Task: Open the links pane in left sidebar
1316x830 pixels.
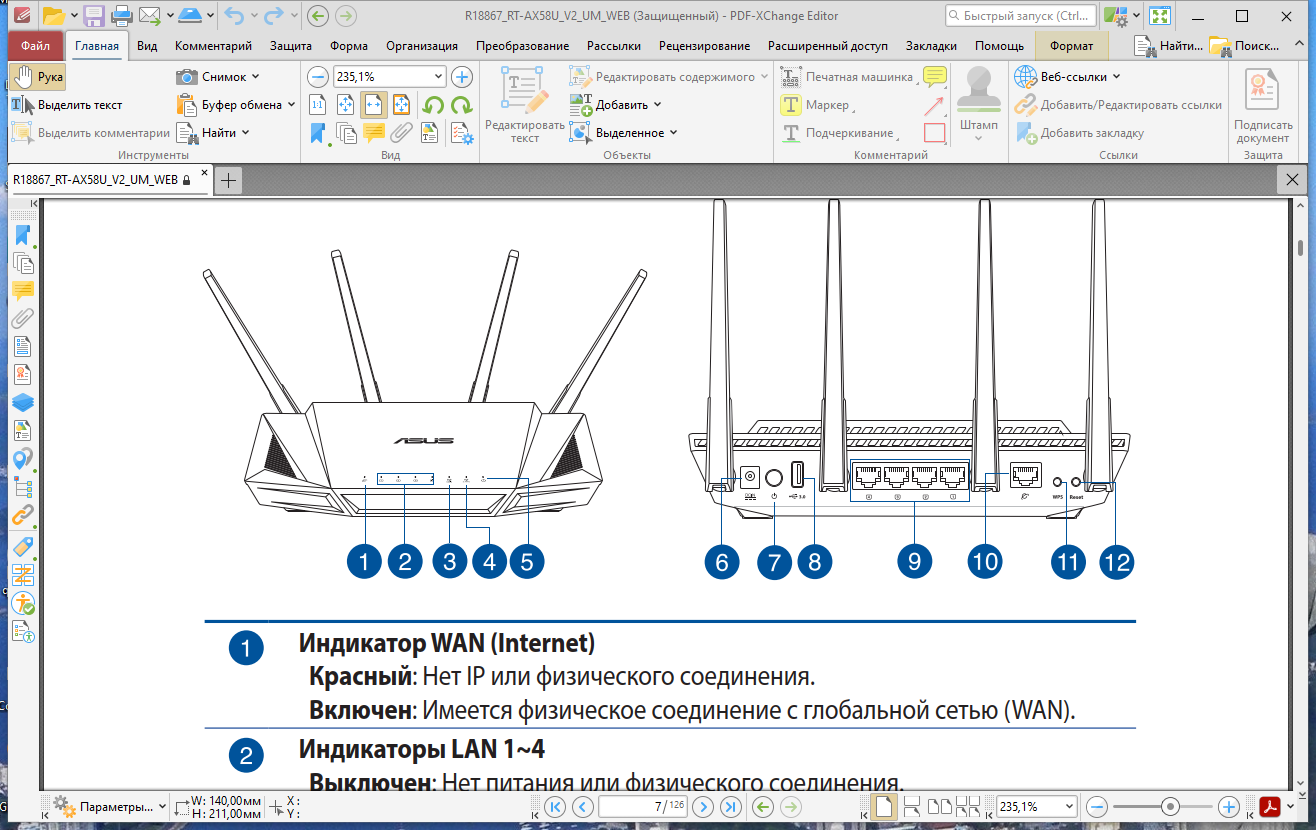Action: click(22, 516)
